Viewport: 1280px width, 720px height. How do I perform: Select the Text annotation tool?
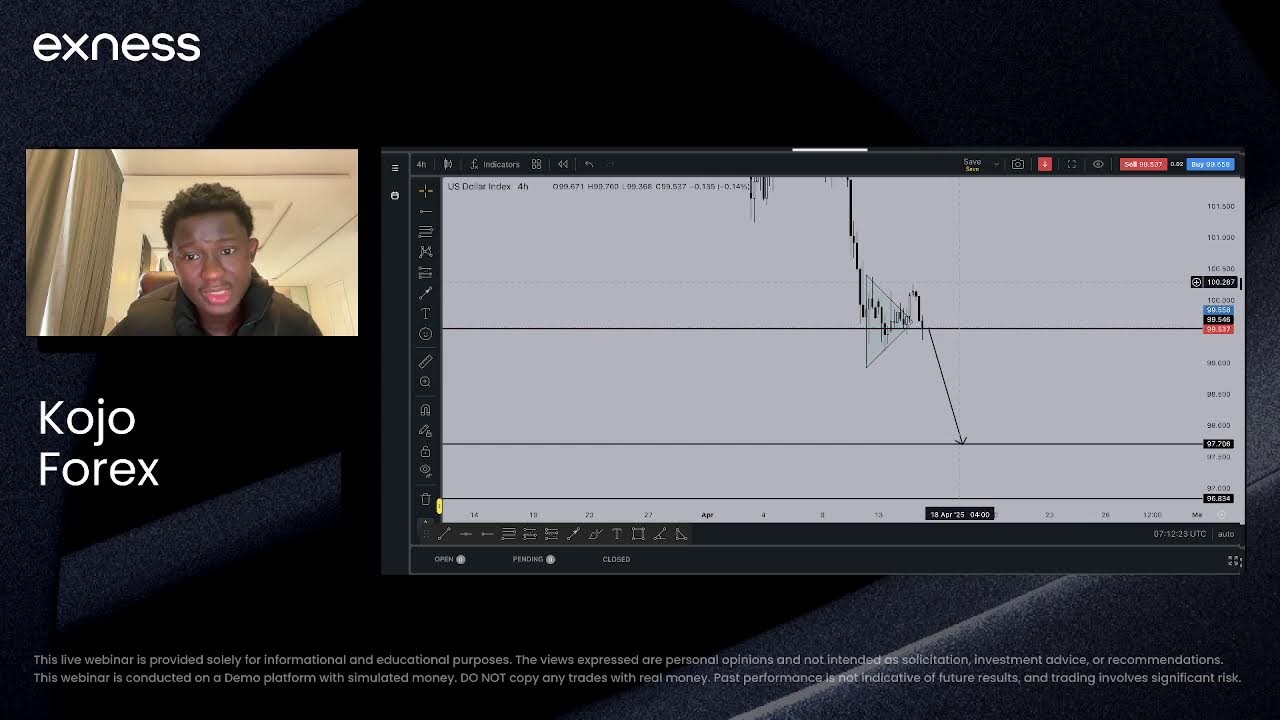click(x=425, y=313)
